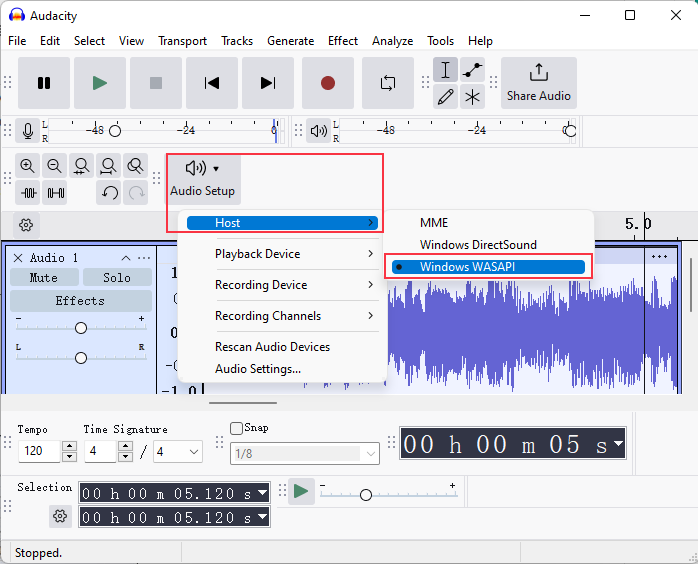Skip to start of track

[212, 83]
